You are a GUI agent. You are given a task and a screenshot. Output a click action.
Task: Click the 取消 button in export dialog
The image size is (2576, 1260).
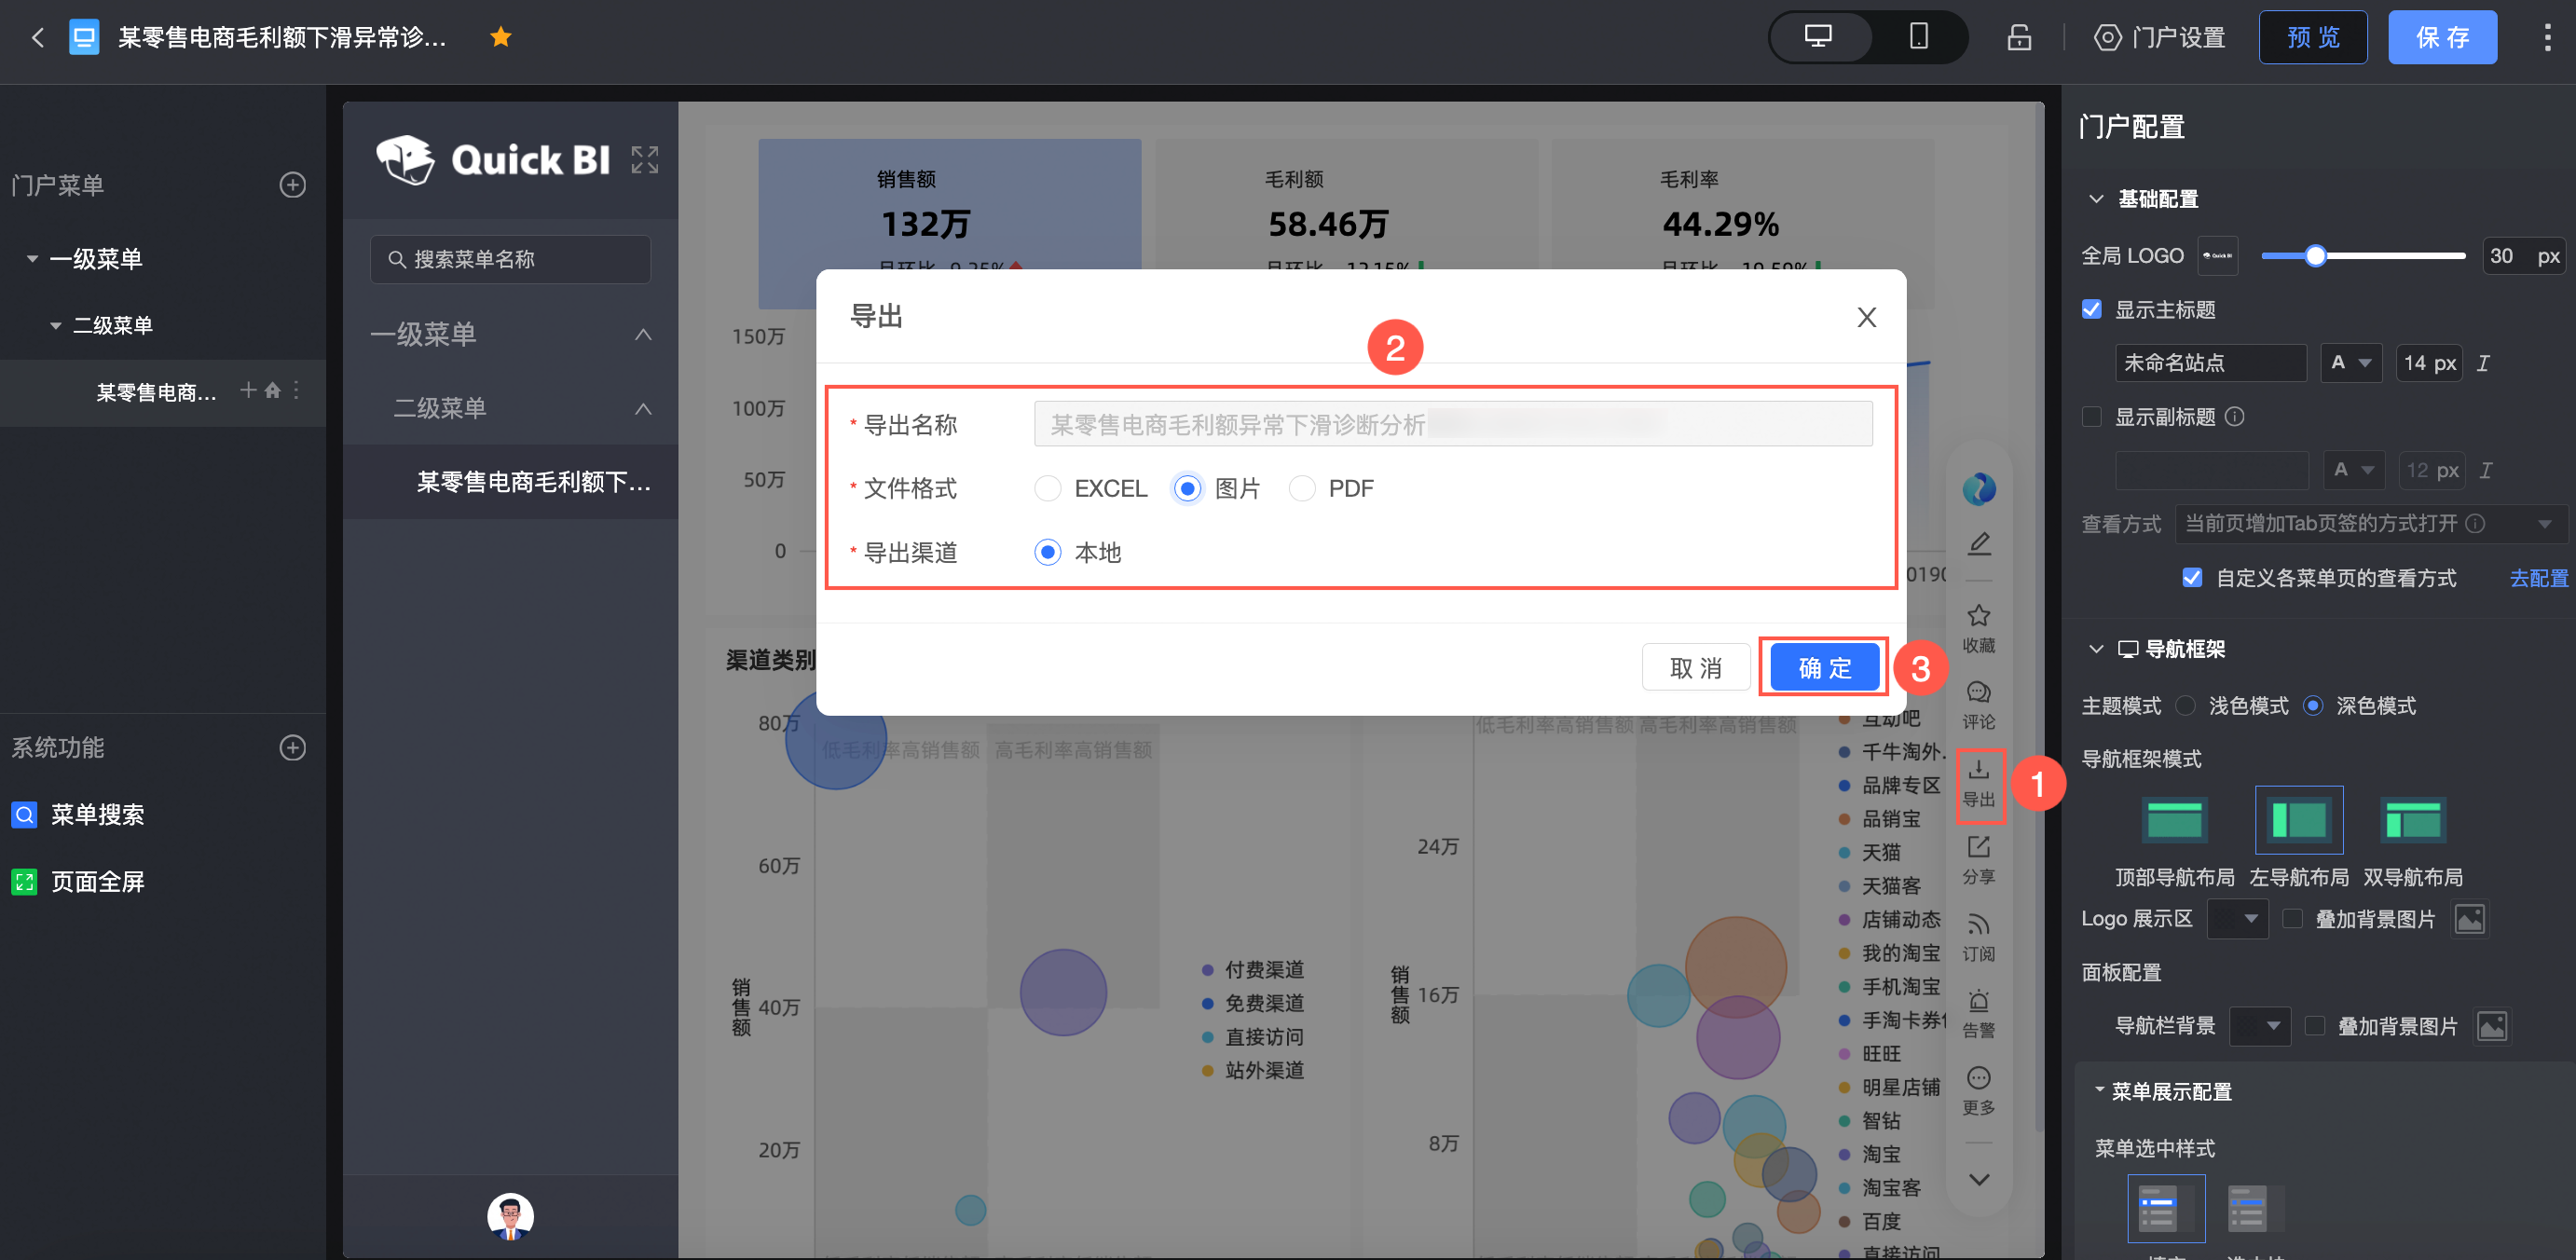(x=1695, y=667)
